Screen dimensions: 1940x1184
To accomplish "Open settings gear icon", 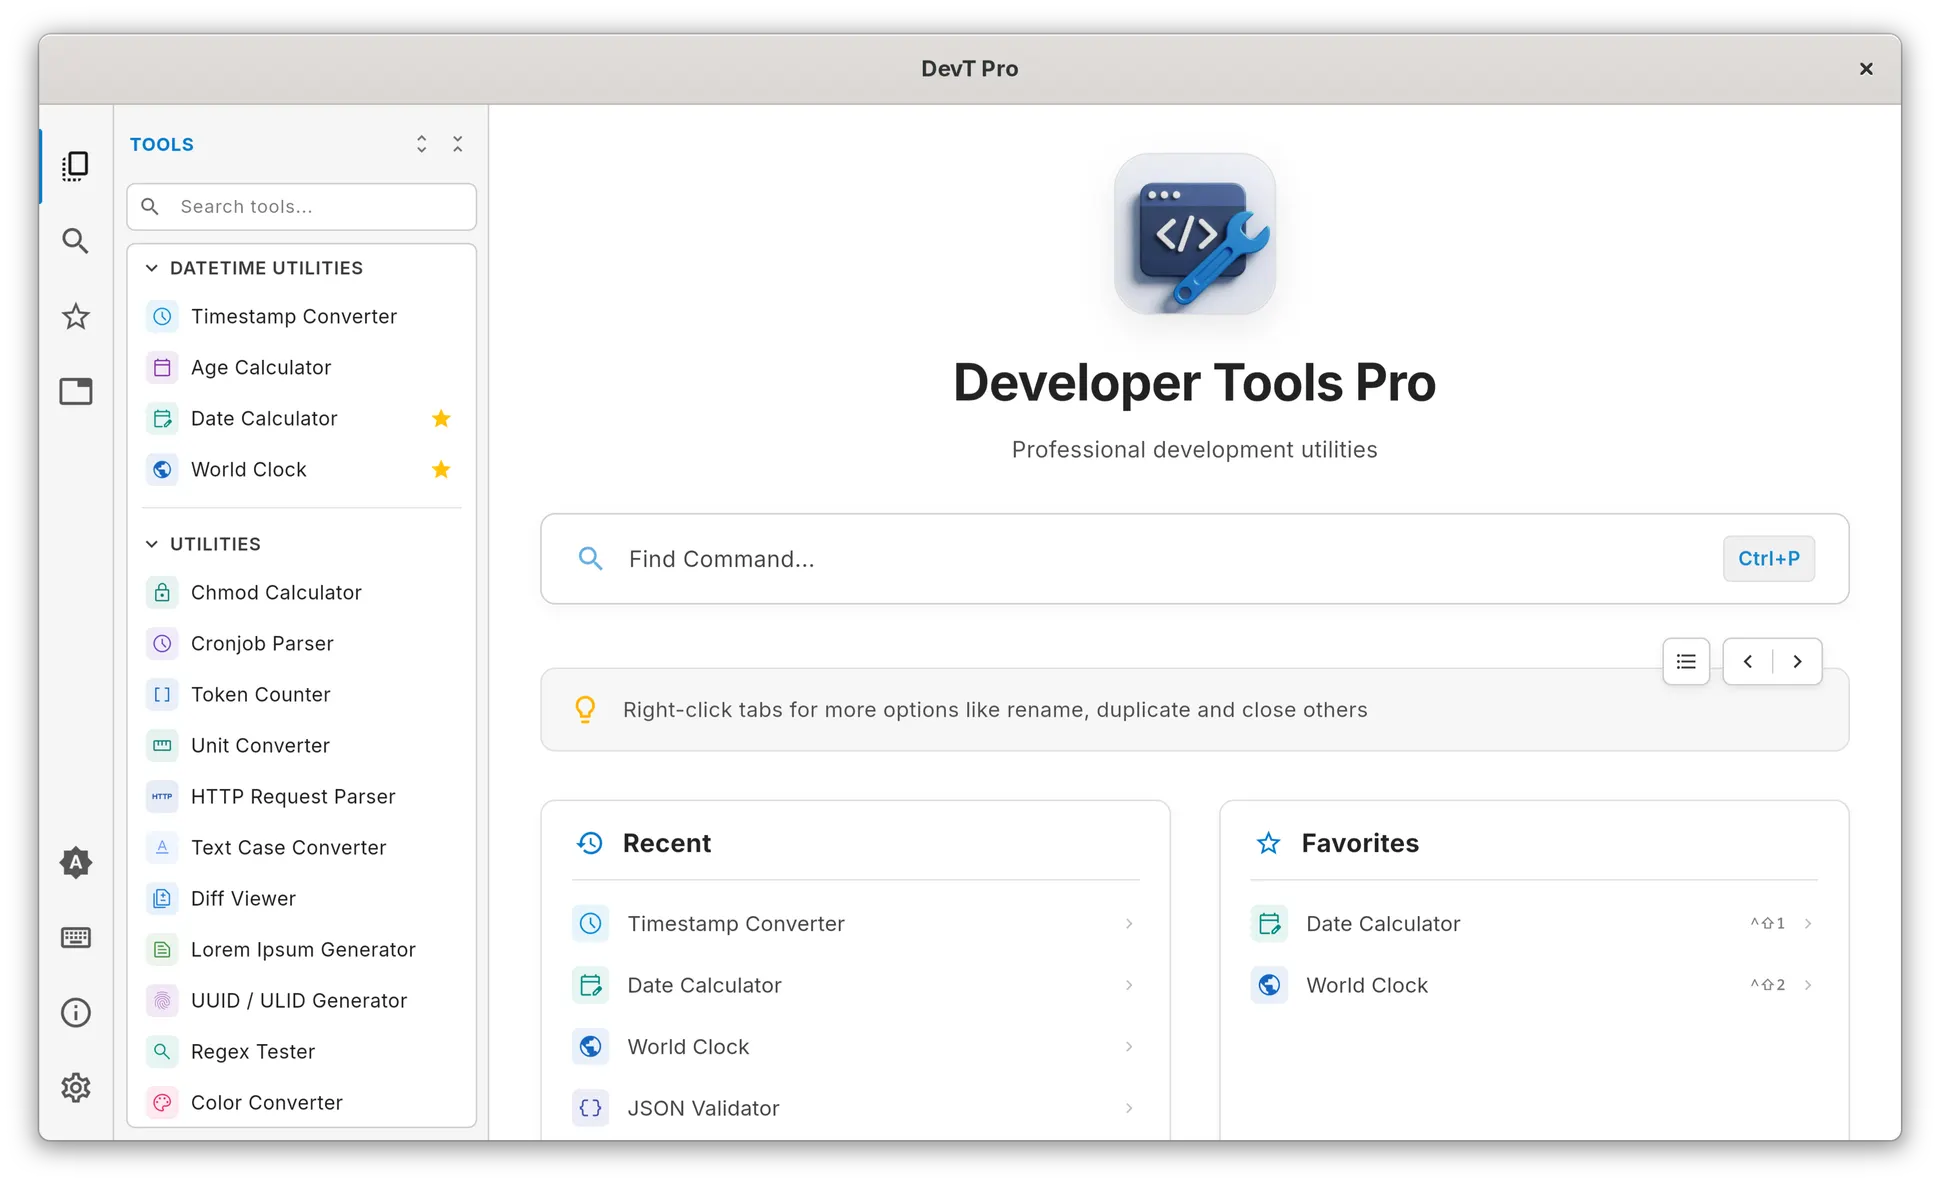I will [x=76, y=1087].
